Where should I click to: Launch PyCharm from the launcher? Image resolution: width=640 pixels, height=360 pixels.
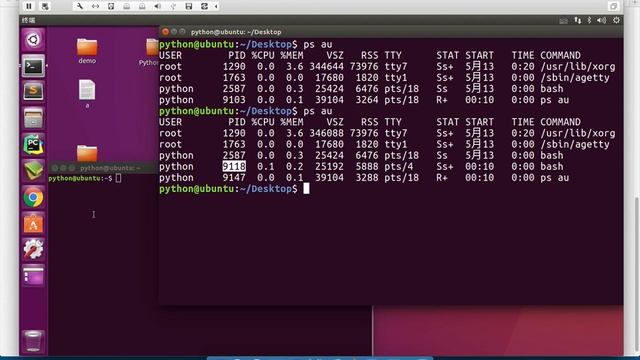pos(33,144)
